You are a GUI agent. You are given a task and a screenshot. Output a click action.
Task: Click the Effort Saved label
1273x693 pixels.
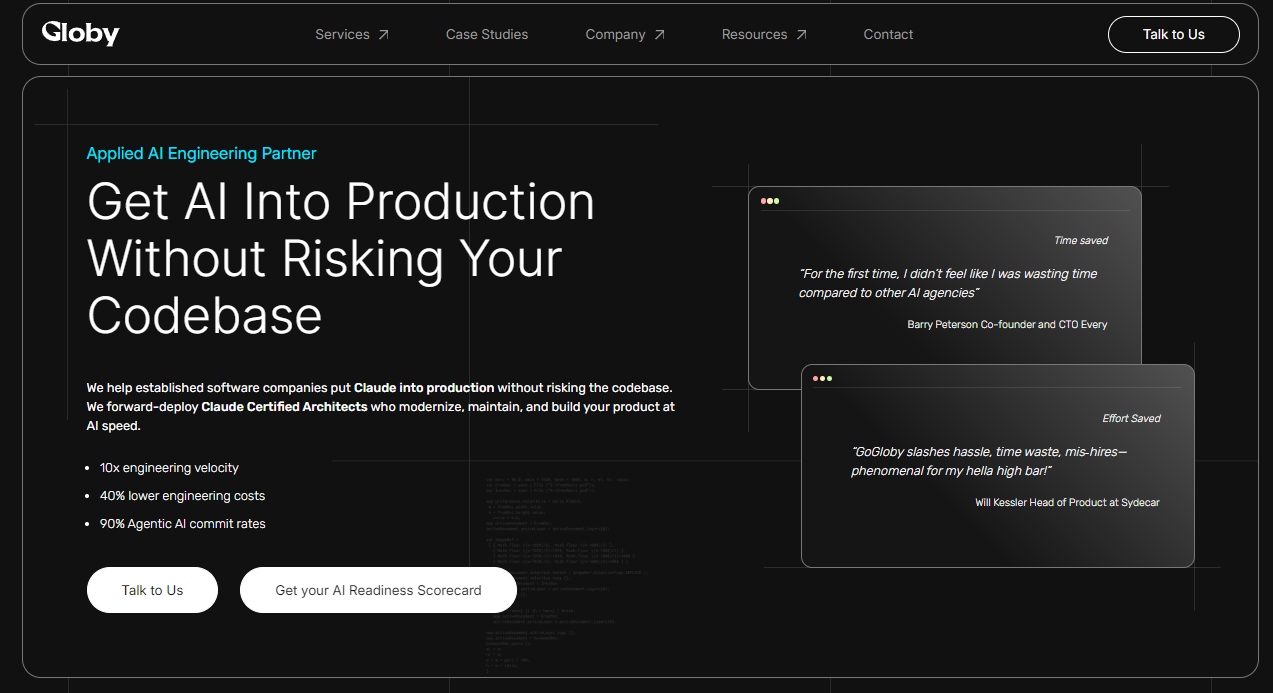coord(1131,418)
